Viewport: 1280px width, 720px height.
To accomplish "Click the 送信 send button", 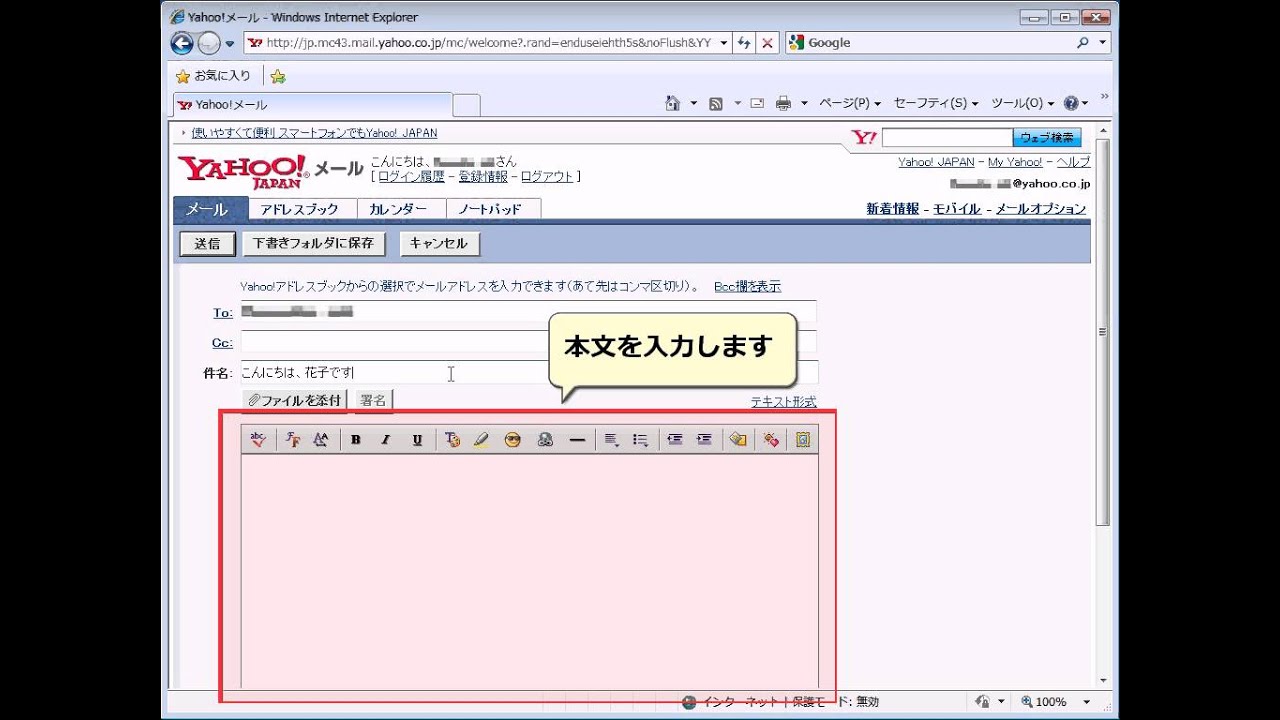I will (207, 244).
